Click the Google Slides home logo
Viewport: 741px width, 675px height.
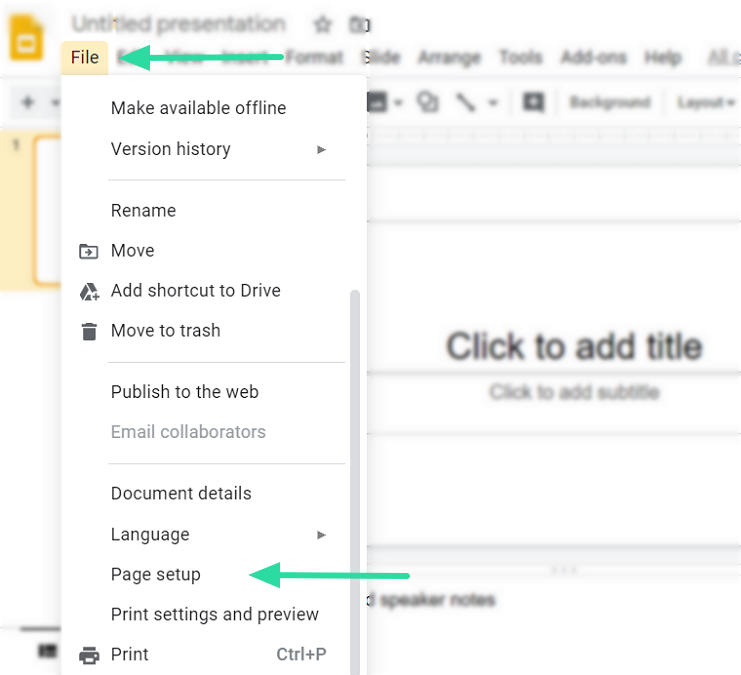[x=26, y=38]
